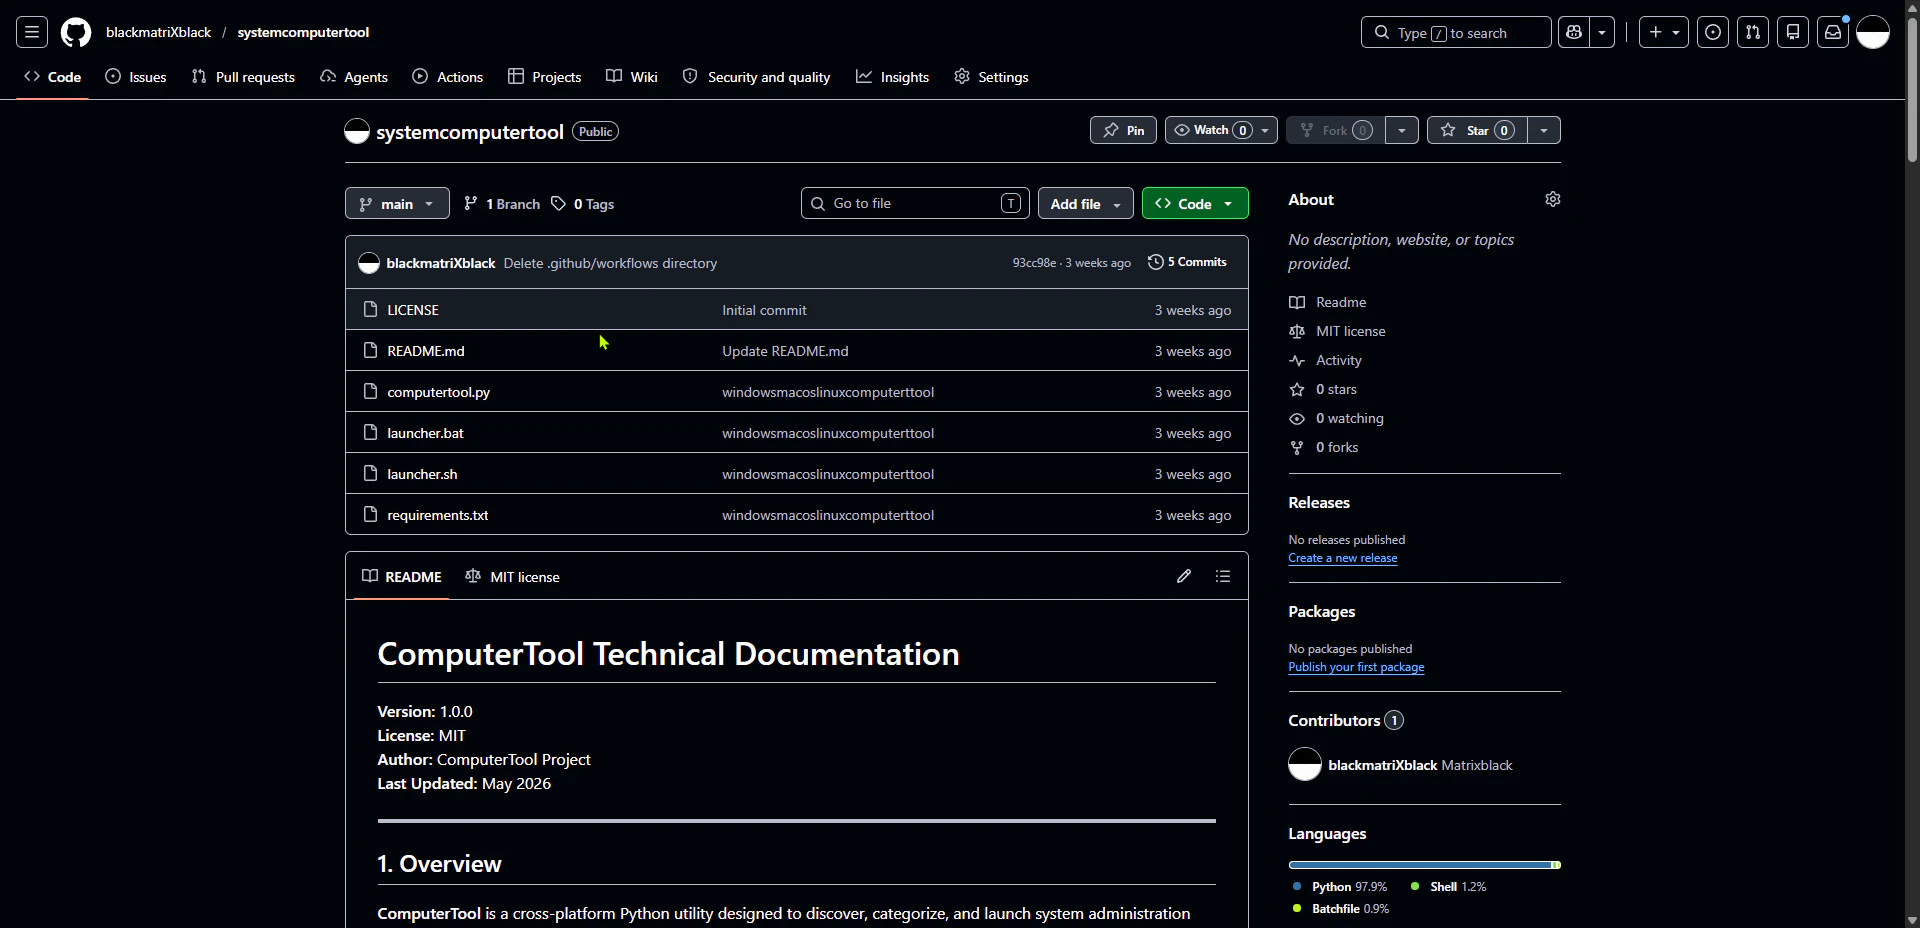This screenshot has height=928, width=1920.
Task: Open your issues icon in header
Action: [x=1713, y=32]
